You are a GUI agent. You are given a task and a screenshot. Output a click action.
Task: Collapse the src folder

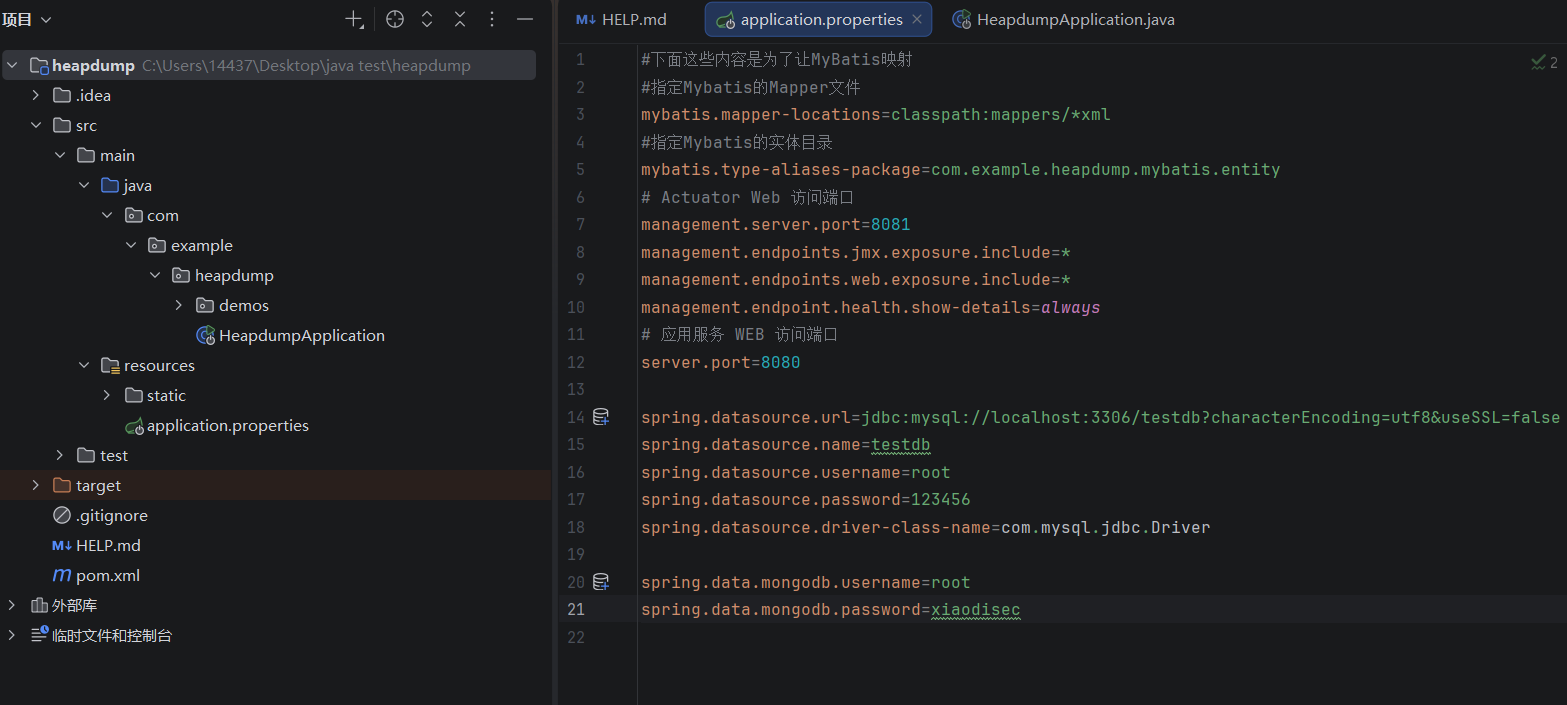[36, 126]
